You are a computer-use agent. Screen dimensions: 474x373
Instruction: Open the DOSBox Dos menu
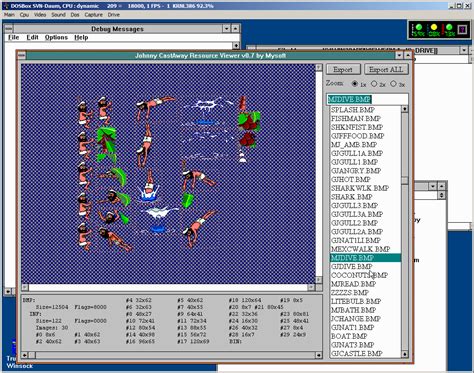point(75,15)
